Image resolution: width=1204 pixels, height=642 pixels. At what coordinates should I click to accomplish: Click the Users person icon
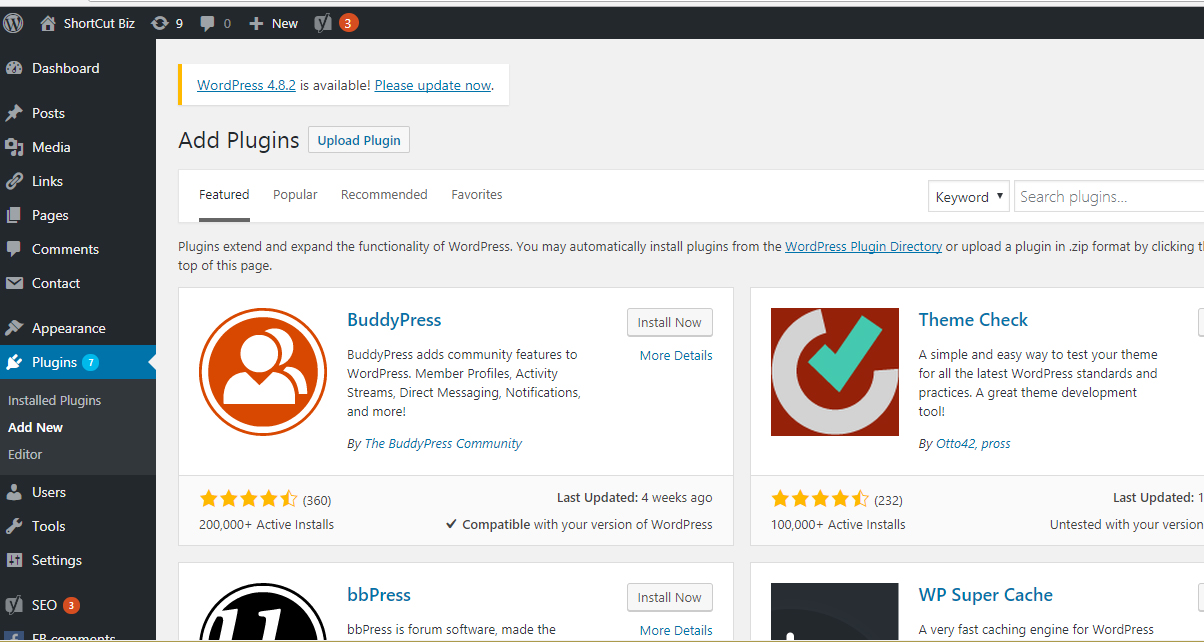pyautogui.click(x=14, y=492)
